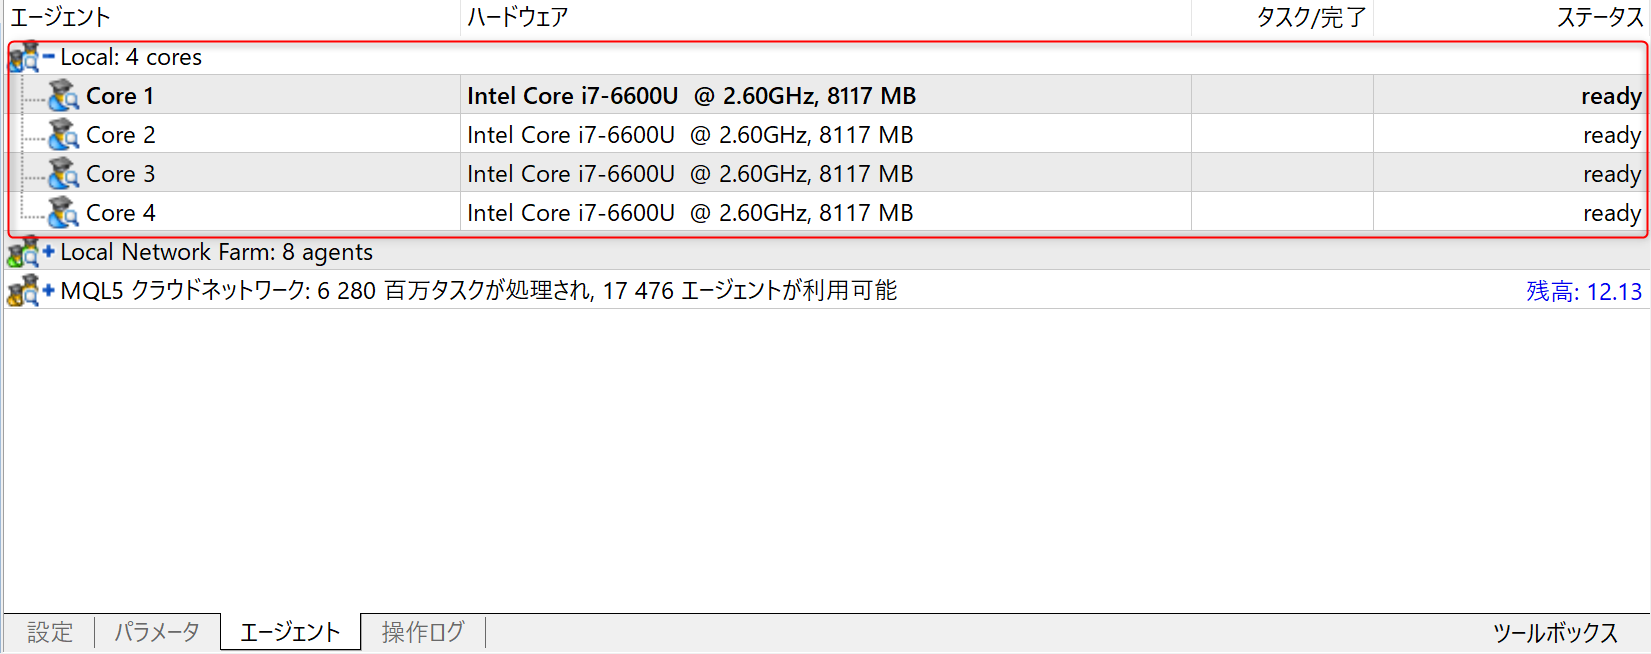Viewport: 1651px width, 654px height.
Task: Click the ステータス column header
Action: (1600, 17)
